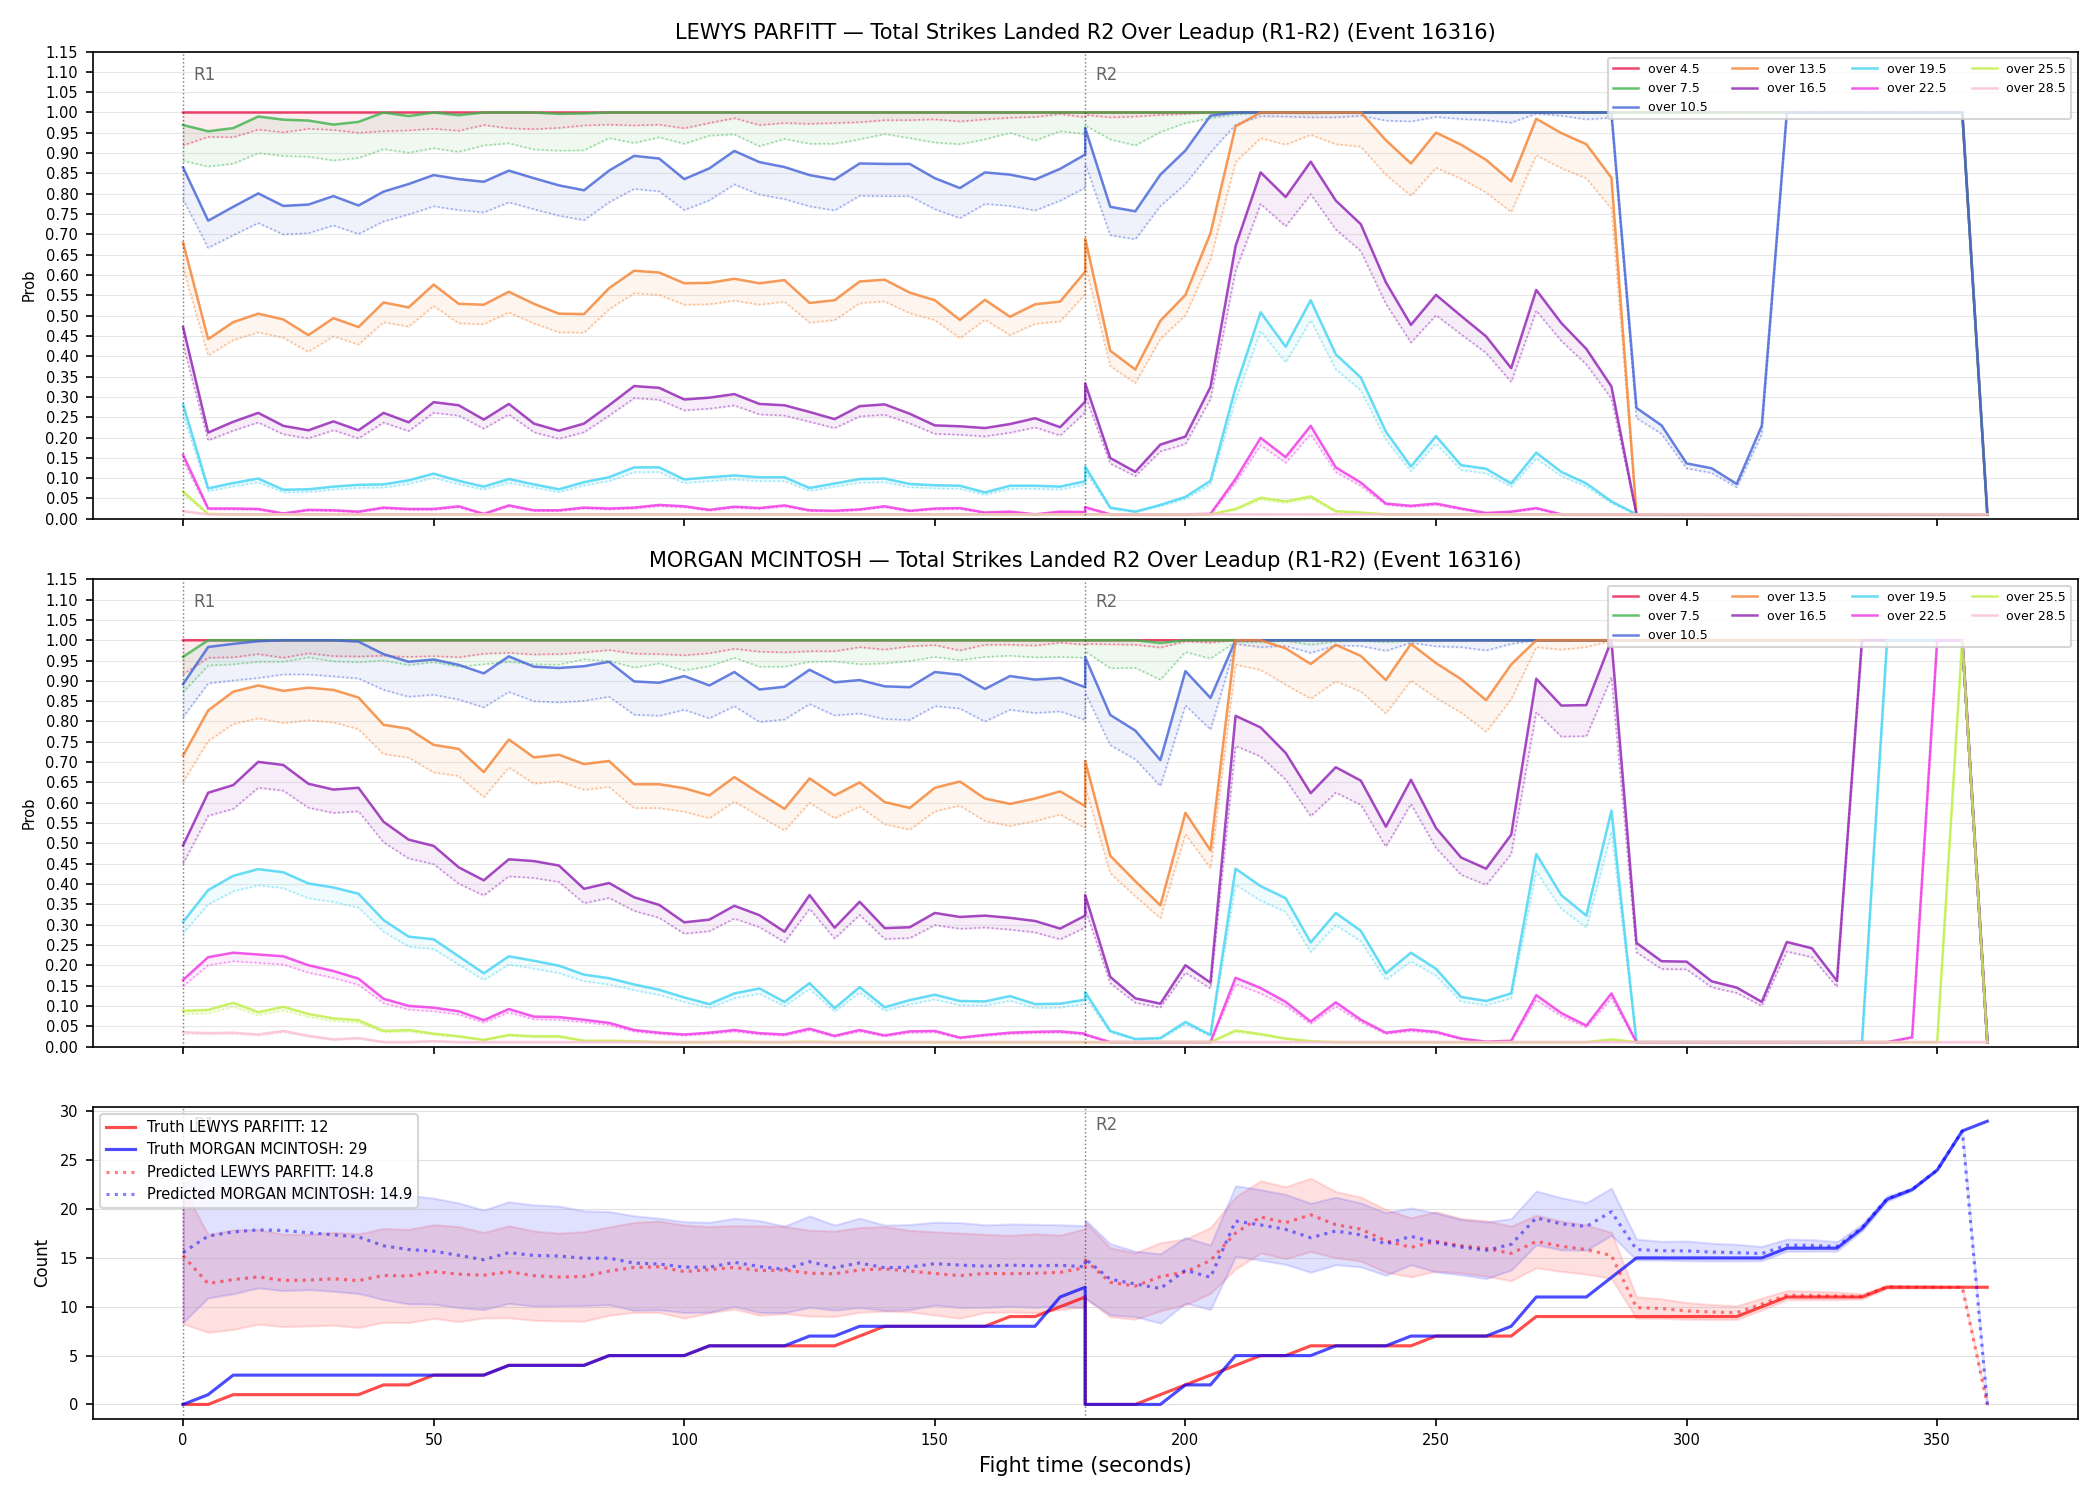Click the MORGAN MCINTOSH chart title

click(x=1085, y=560)
